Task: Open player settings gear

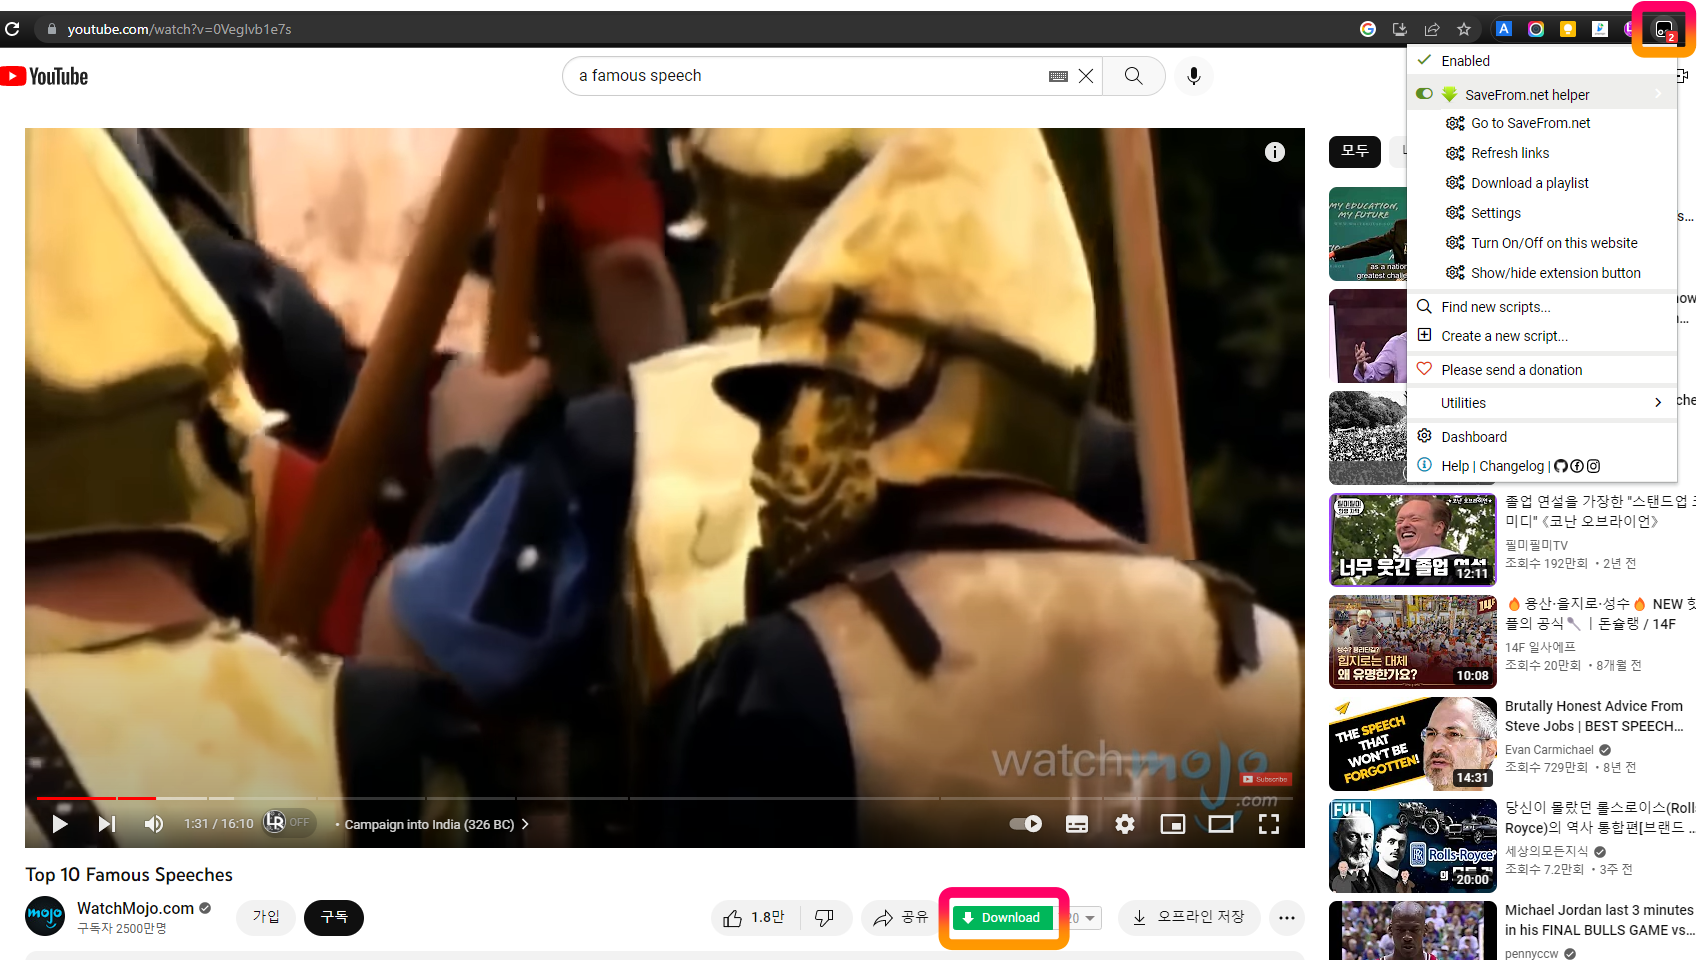Action: coord(1125,824)
